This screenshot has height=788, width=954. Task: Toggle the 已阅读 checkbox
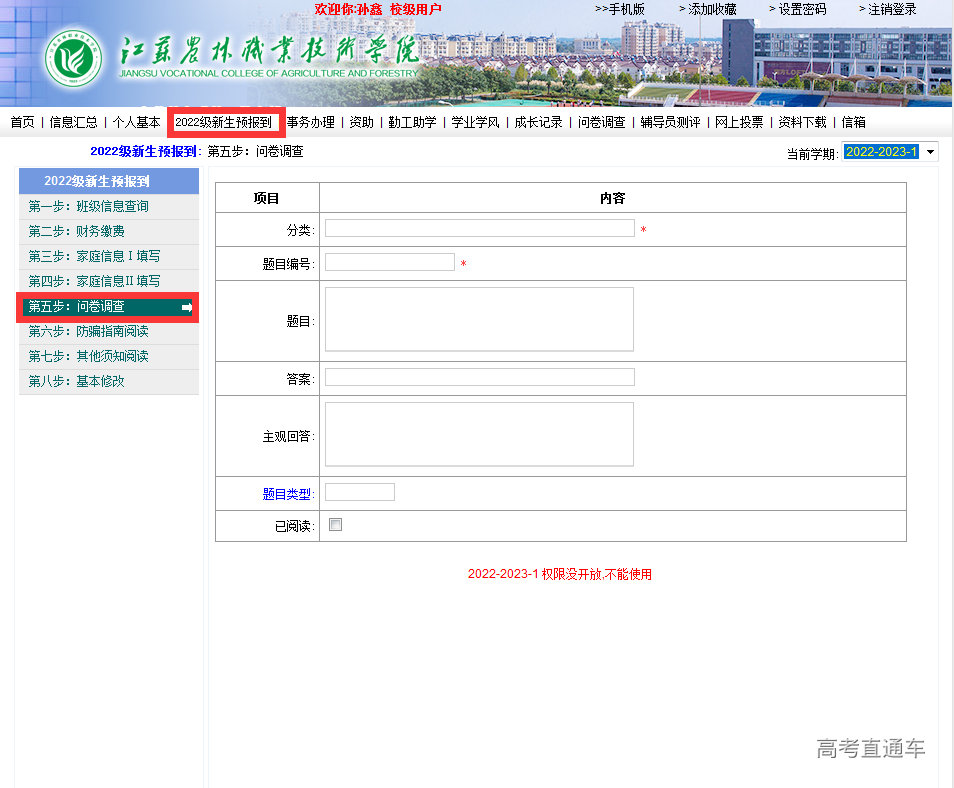coord(335,525)
